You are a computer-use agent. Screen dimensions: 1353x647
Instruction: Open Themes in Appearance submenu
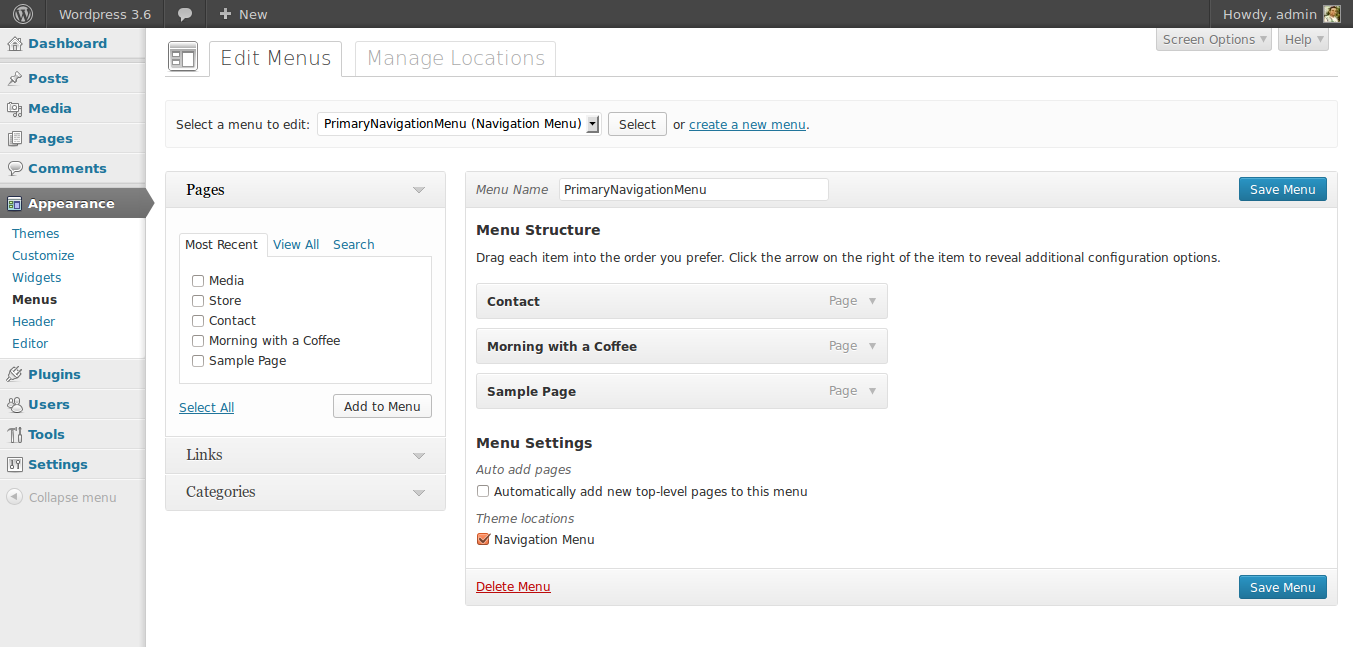point(36,233)
